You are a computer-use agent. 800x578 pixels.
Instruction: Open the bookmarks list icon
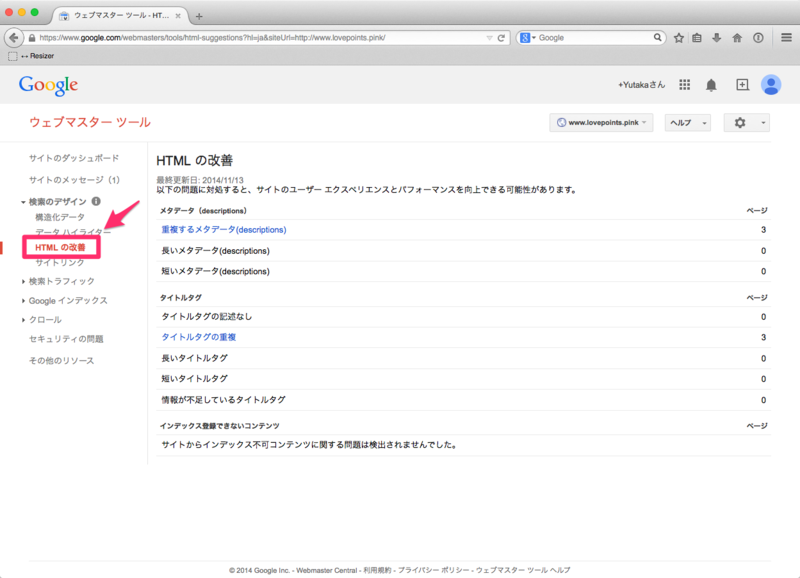tap(697, 38)
